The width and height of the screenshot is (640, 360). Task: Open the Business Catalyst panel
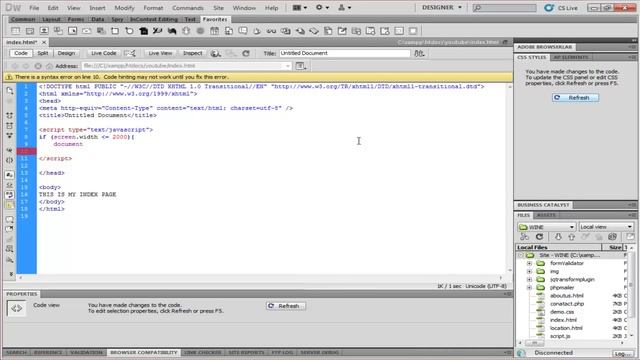coord(543,205)
